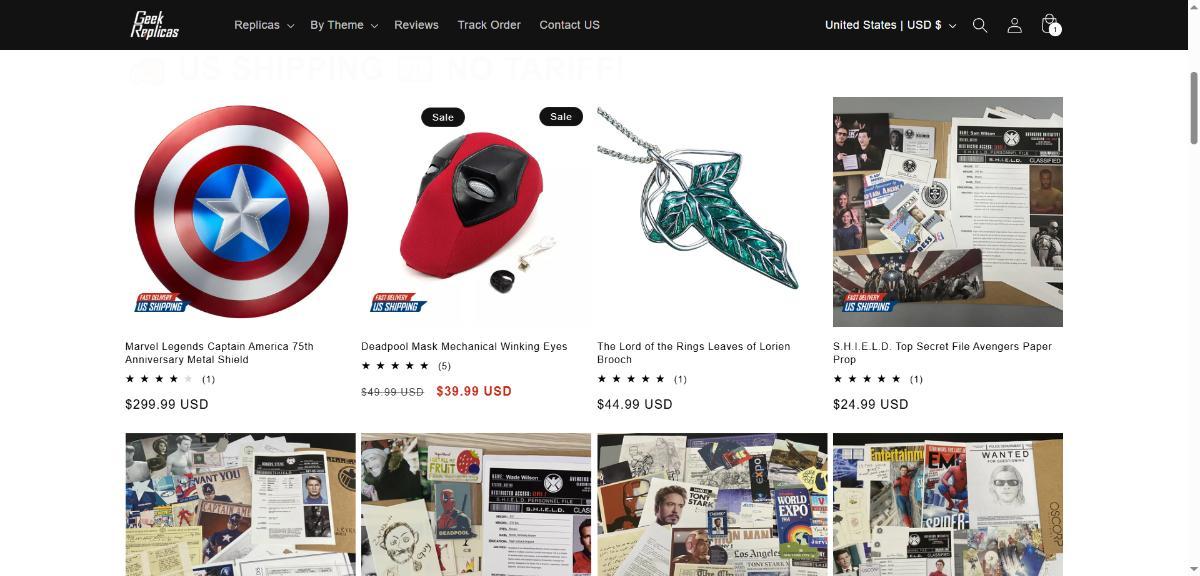The width and height of the screenshot is (1200, 576).
Task: Open Marvel Legends Captain America Shield link
Action: 219,353
